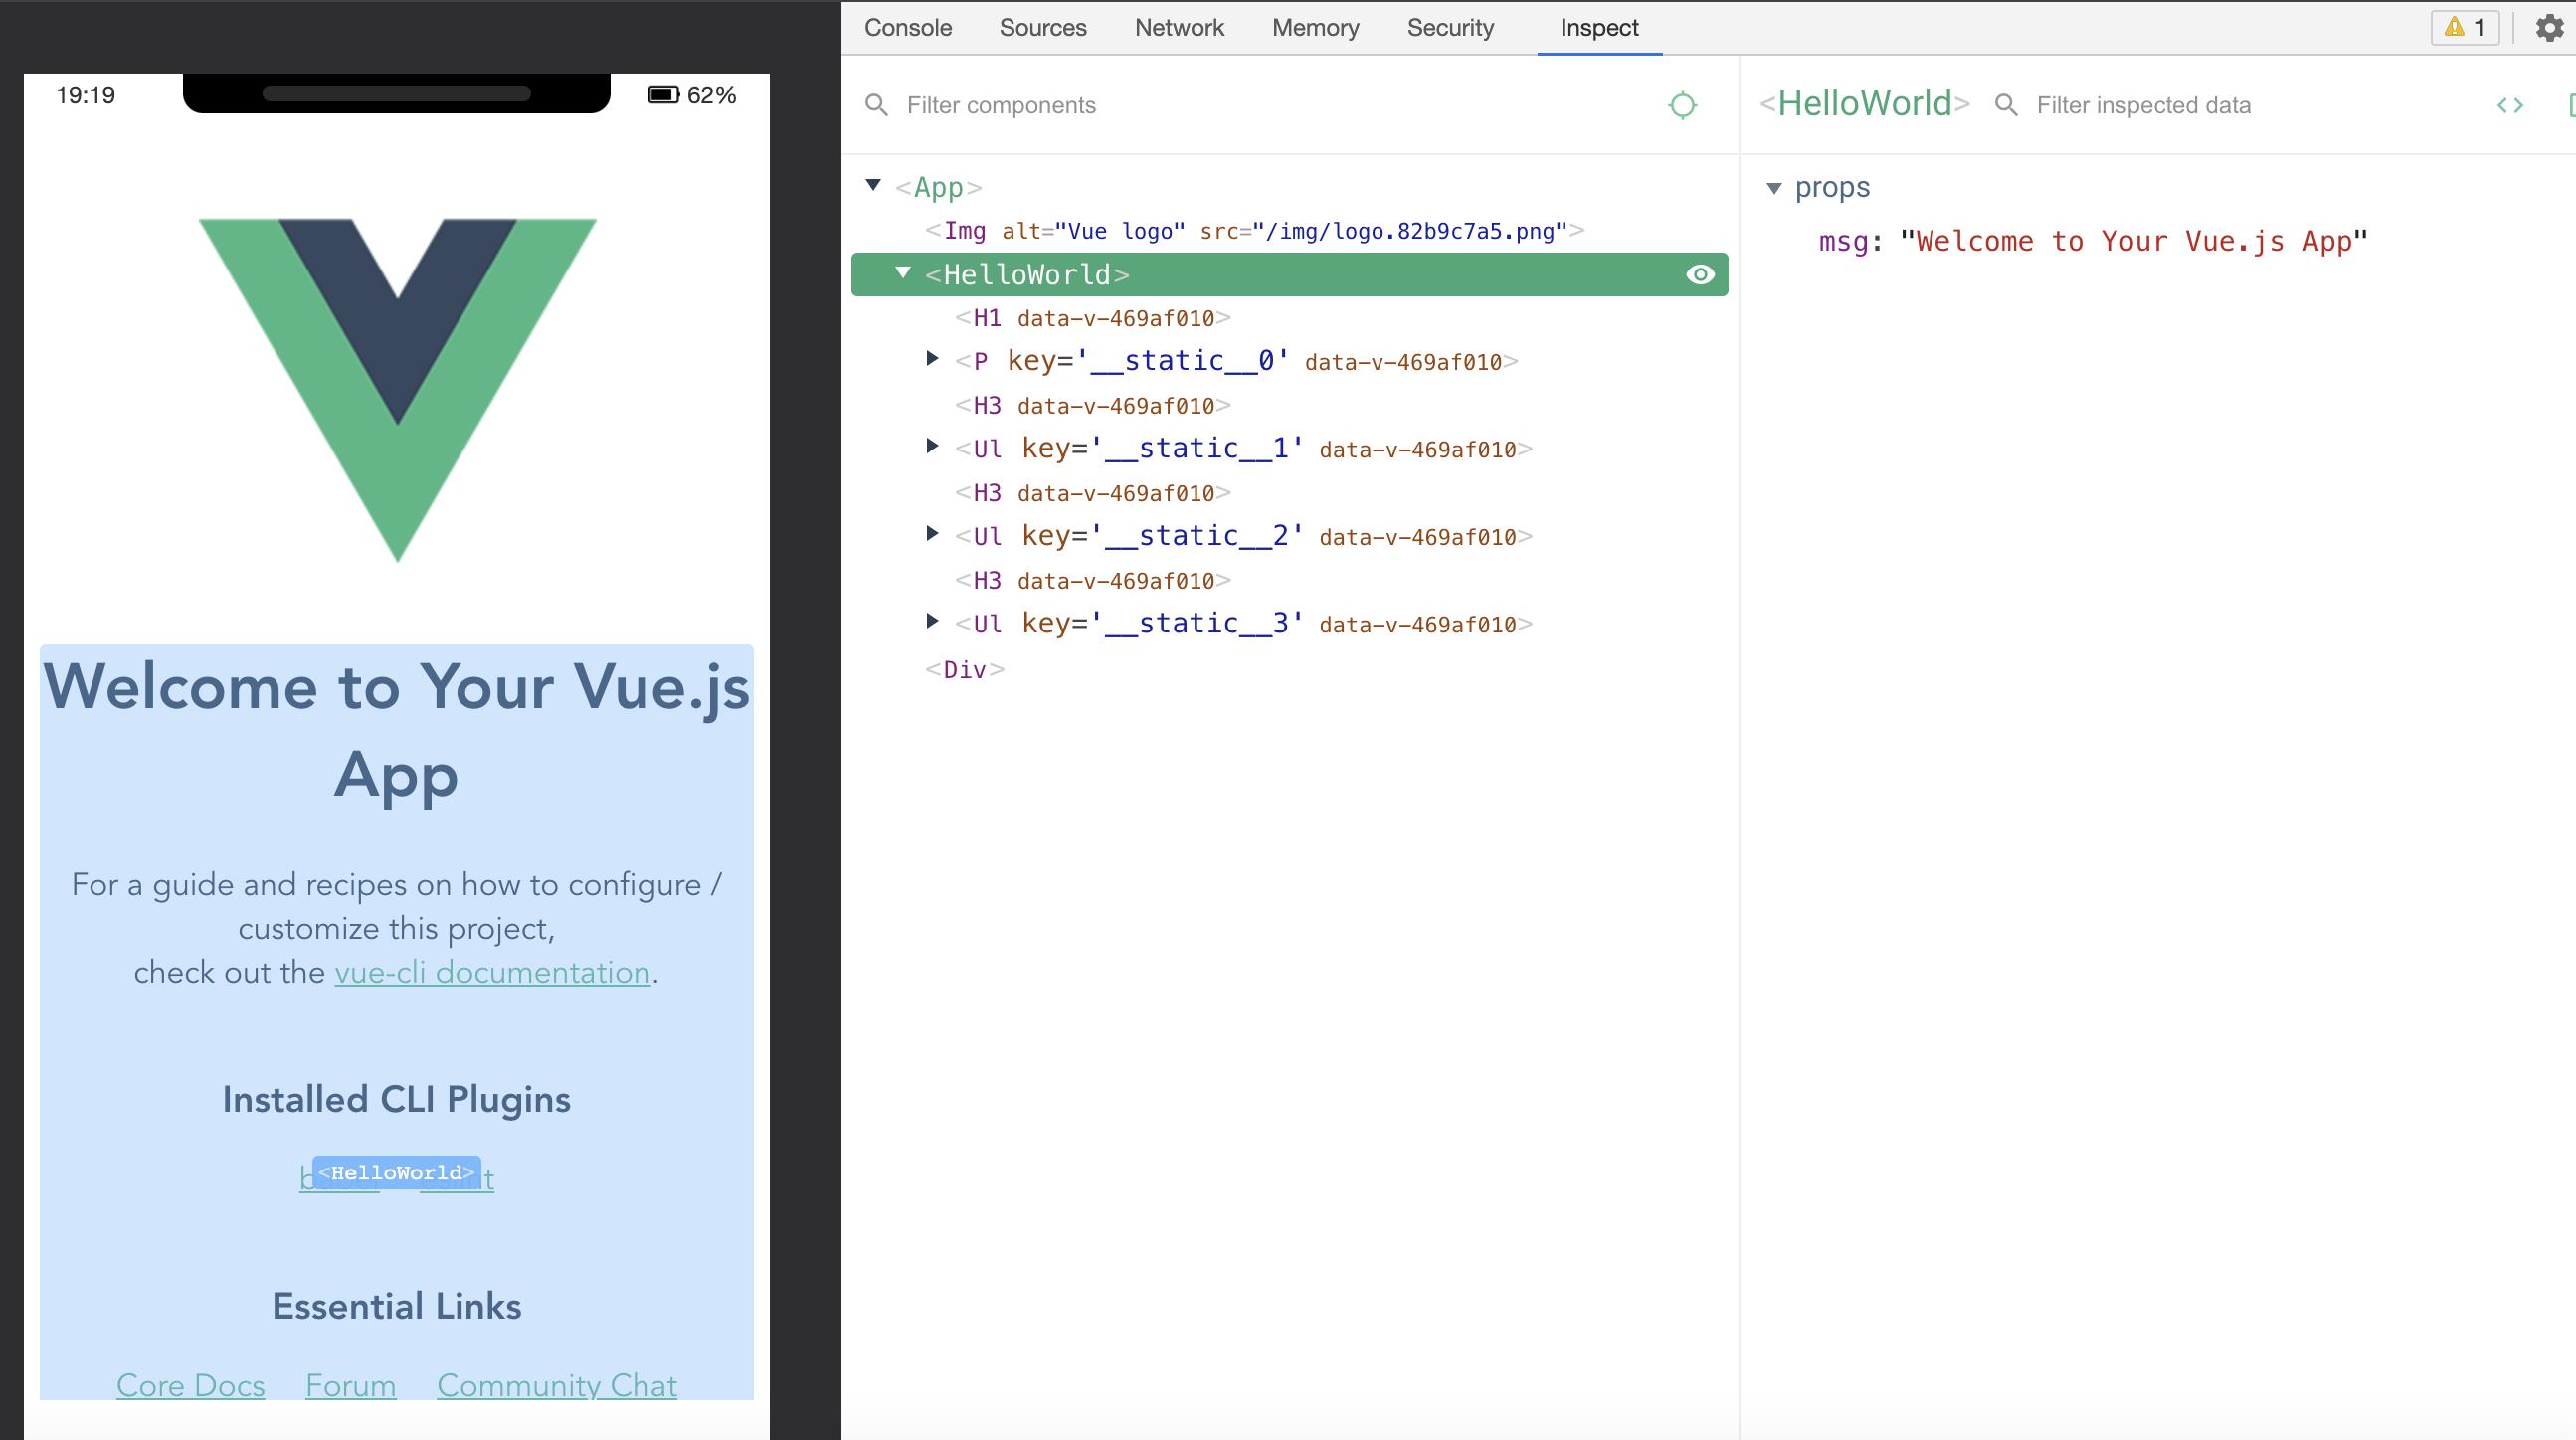This screenshot has height=1440, width=2576.
Task: Collapse the HelloWorld component tree
Action: click(904, 272)
